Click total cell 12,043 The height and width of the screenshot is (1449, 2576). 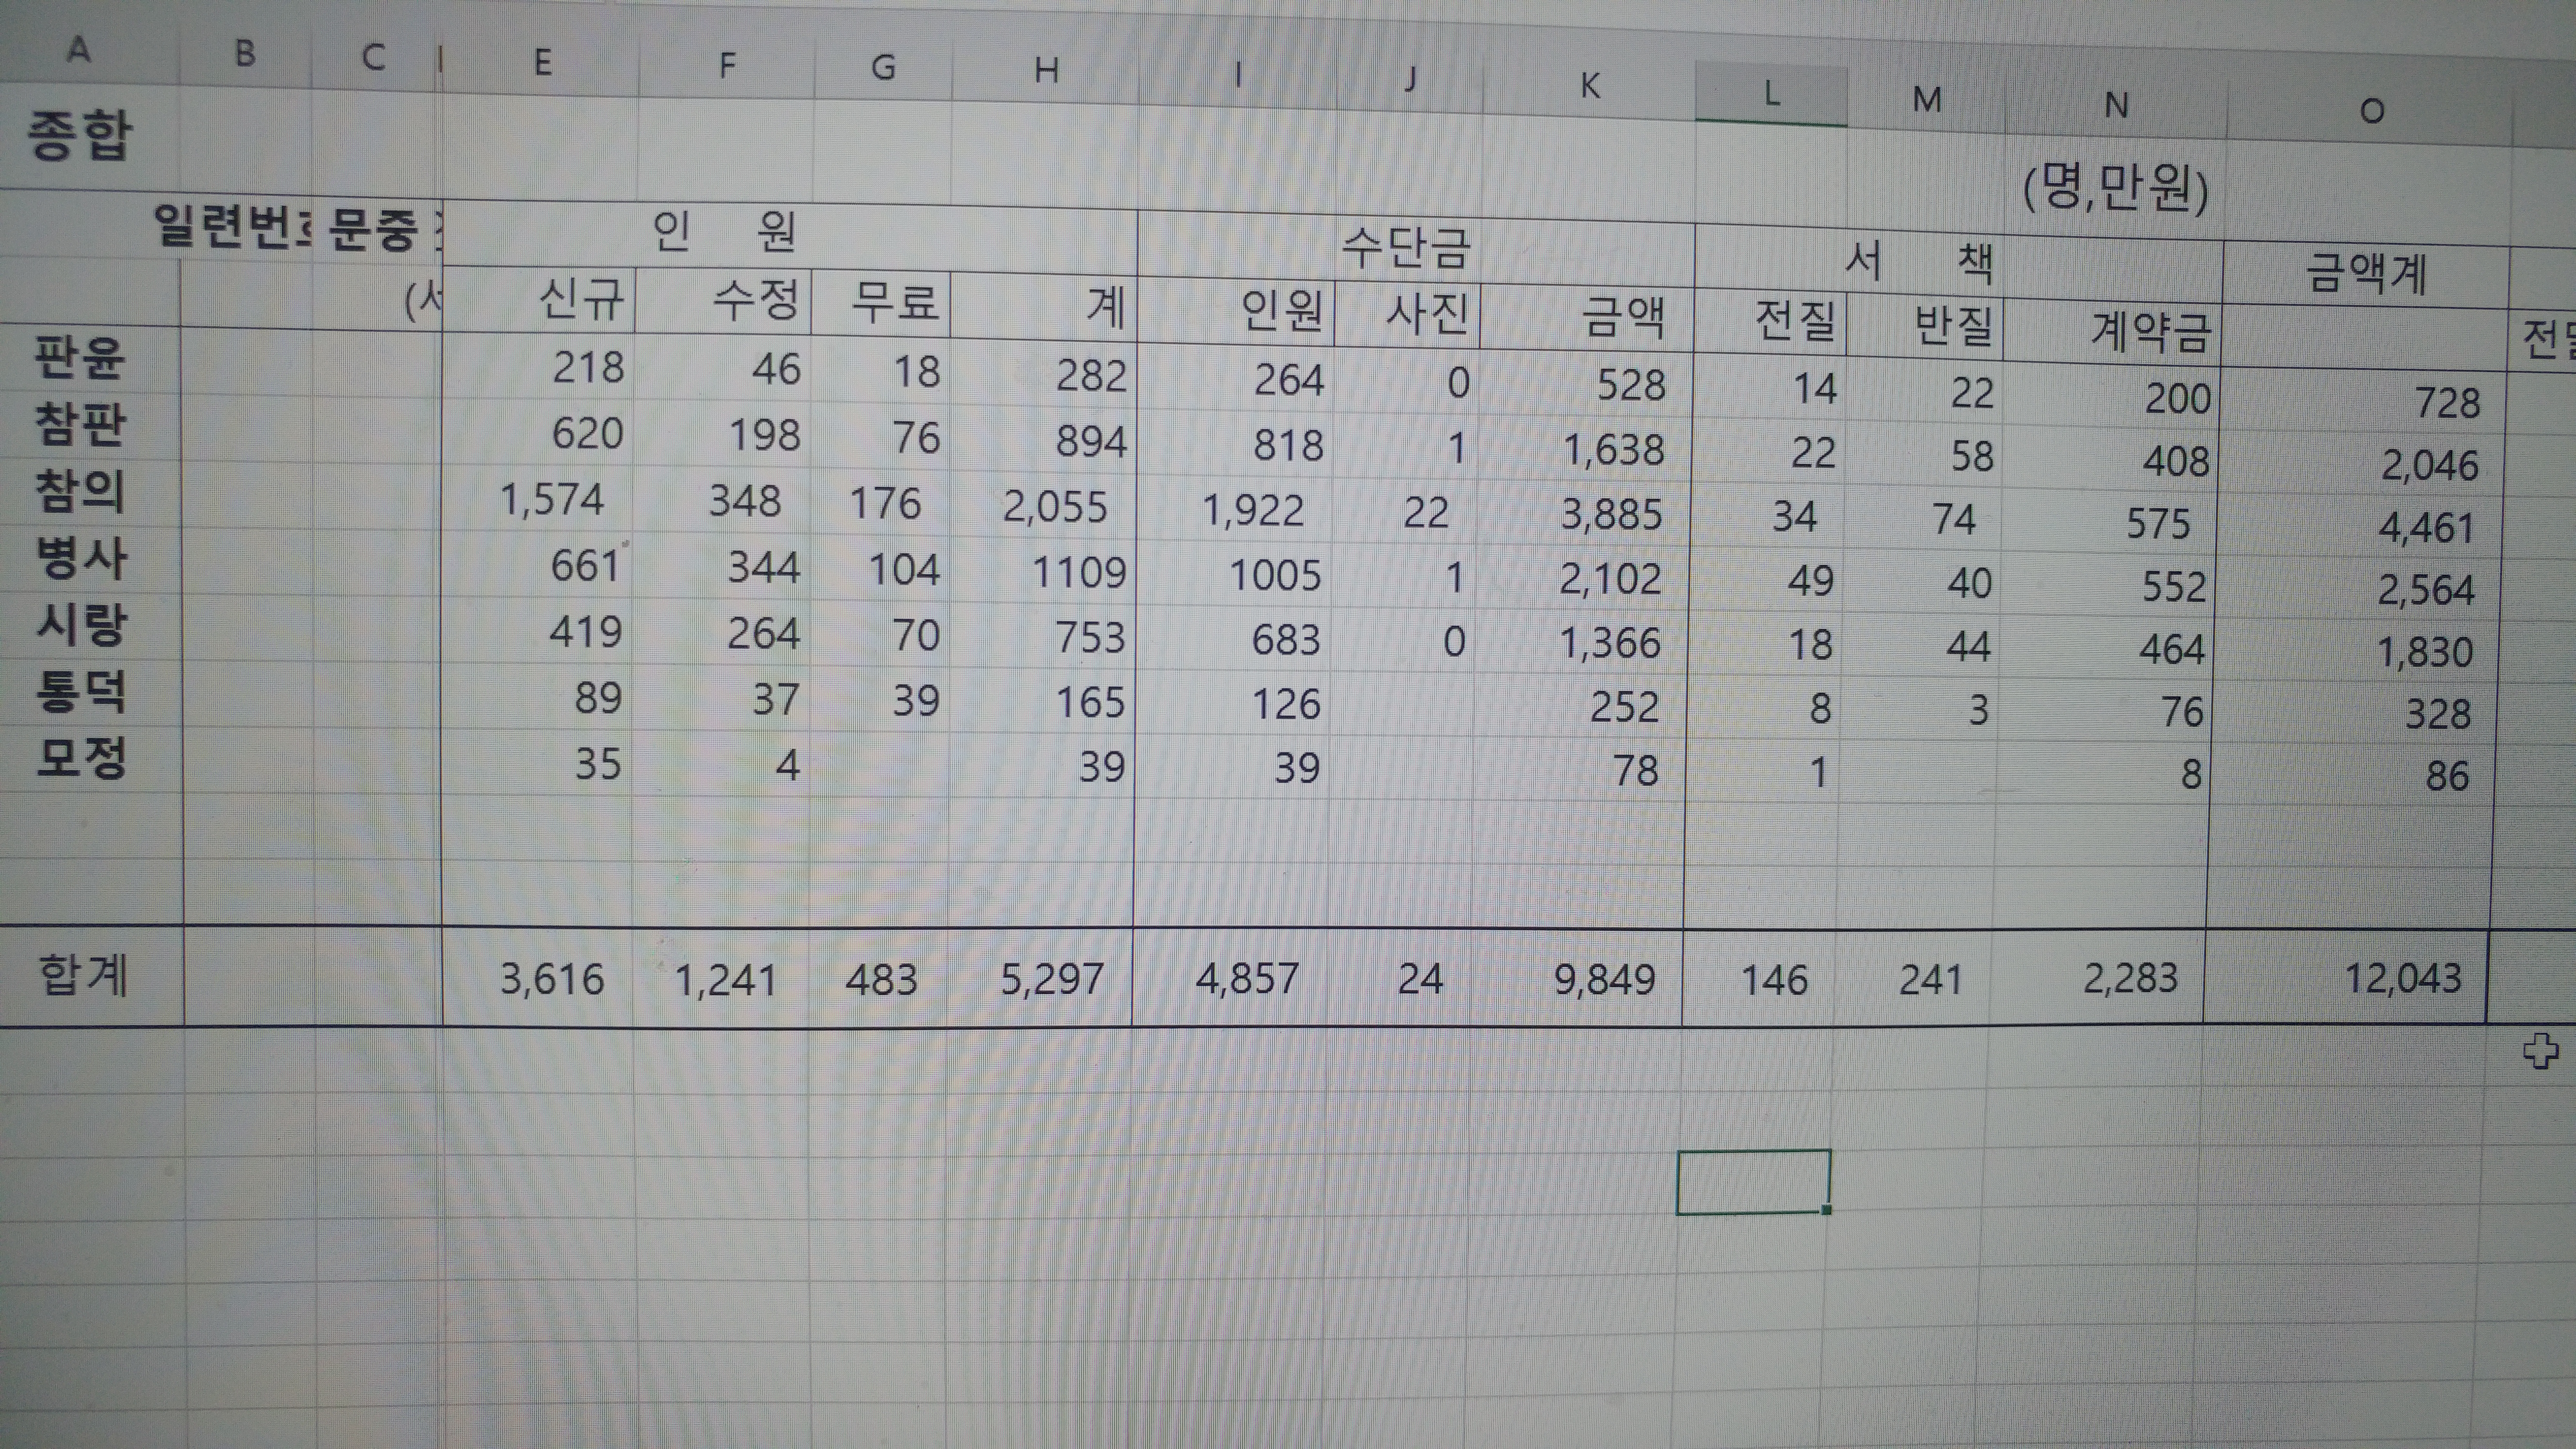pos(2403,978)
